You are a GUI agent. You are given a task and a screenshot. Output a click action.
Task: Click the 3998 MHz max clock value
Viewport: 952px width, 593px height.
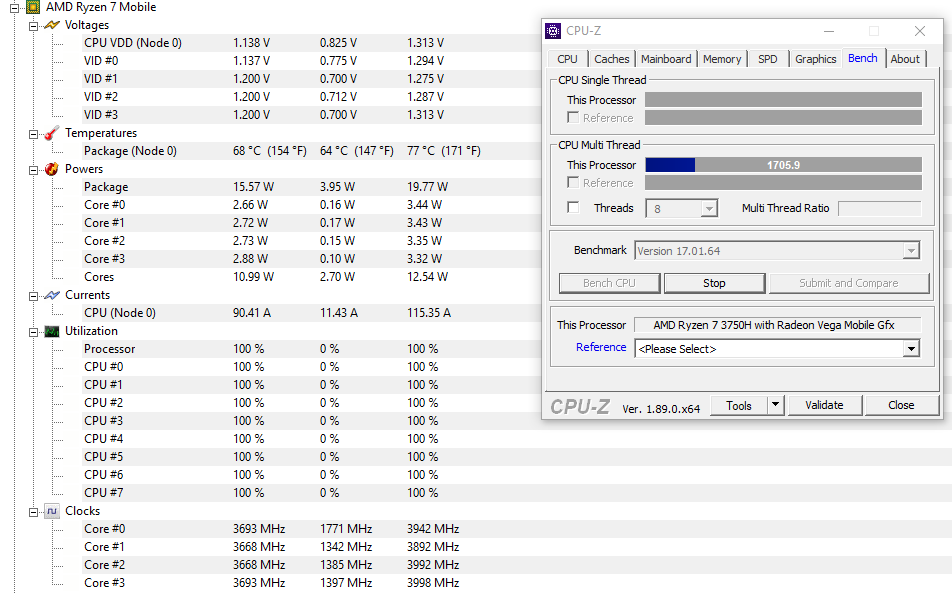[x=433, y=583]
